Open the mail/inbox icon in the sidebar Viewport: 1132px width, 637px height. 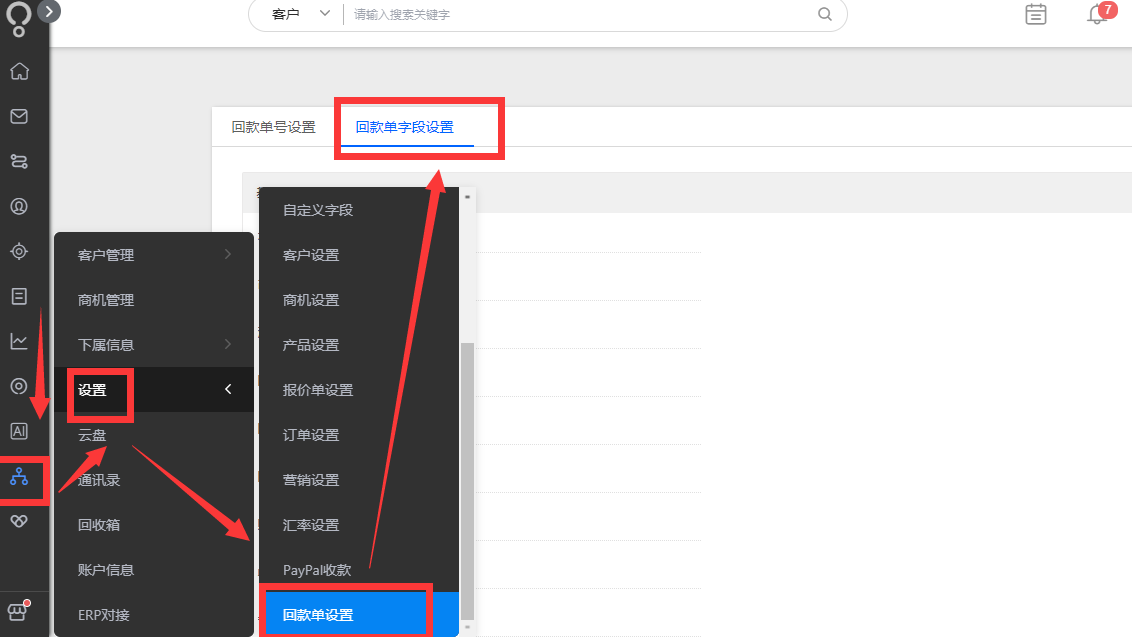click(x=20, y=116)
